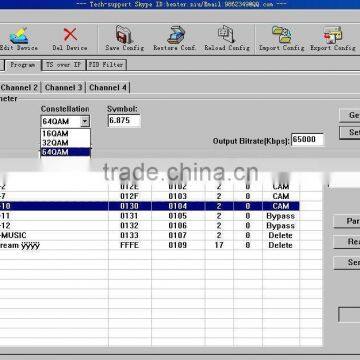This screenshot has height=360, width=360.
Task: Click the 0109 cell
Action: coord(178,245)
